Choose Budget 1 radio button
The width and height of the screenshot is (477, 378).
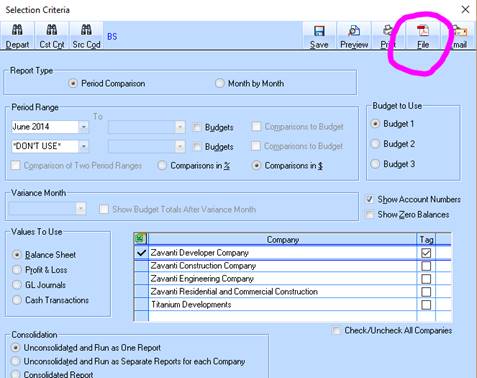click(x=375, y=124)
